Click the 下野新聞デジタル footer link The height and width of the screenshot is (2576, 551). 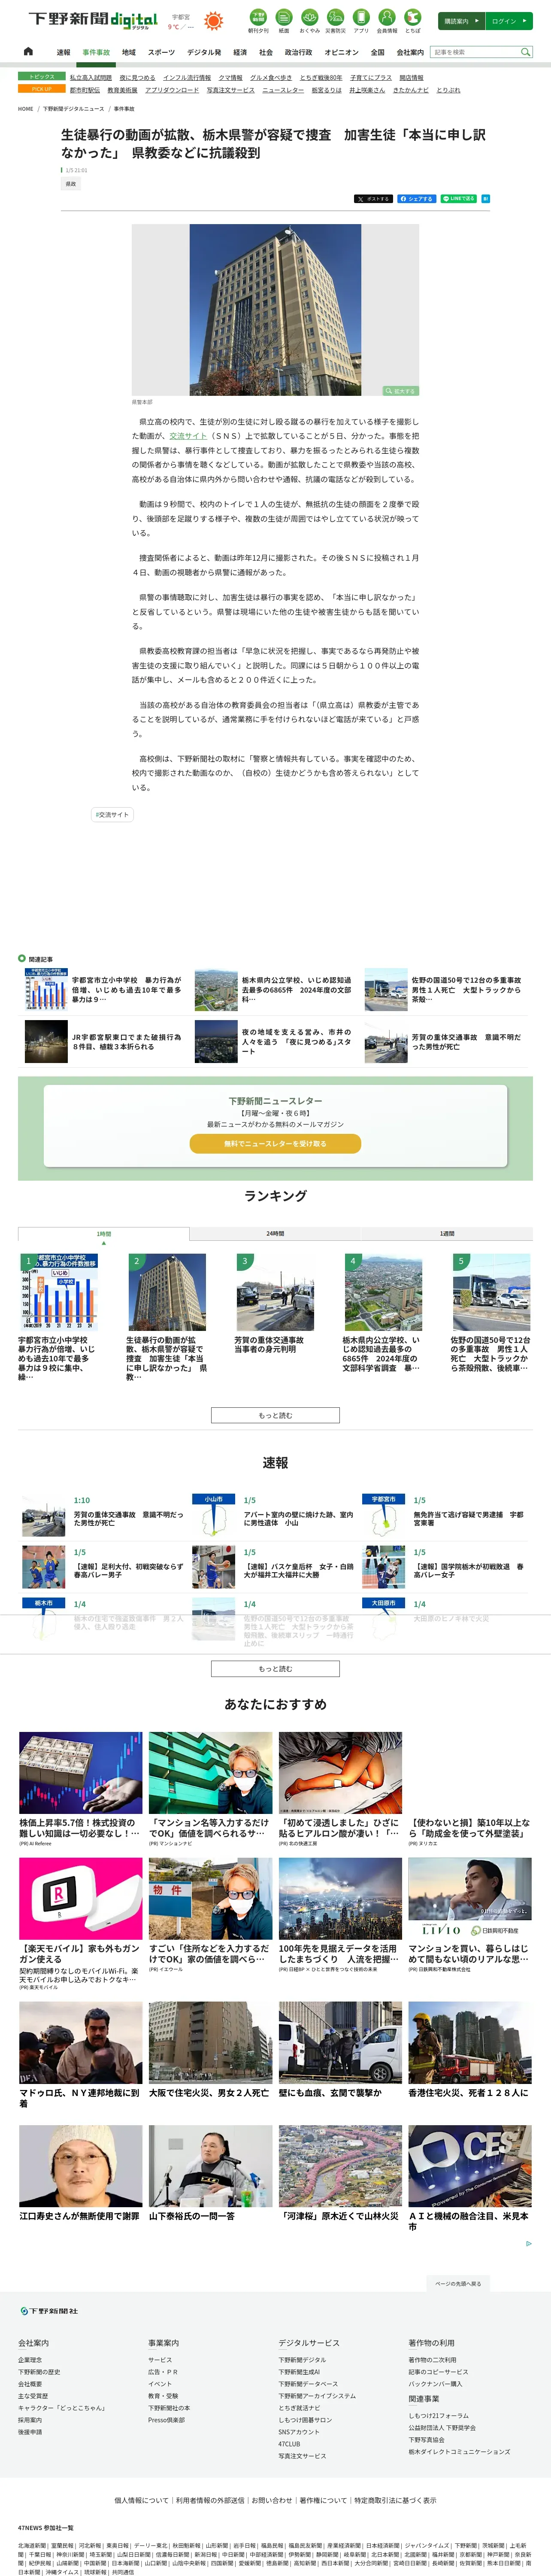pyautogui.click(x=302, y=2359)
